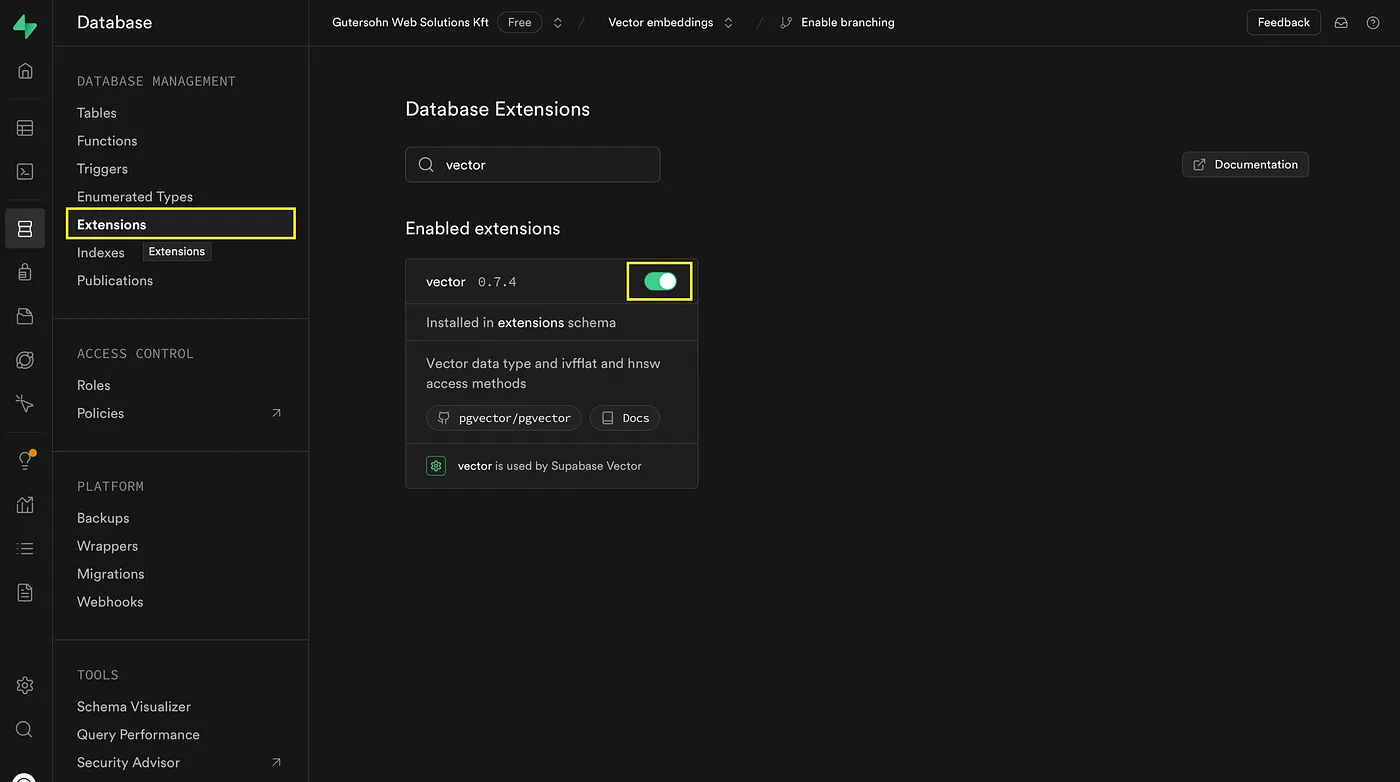Open the search magnifier icon in sidebar
The width and height of the screenshot is (1400, 782).
(25, 729)
